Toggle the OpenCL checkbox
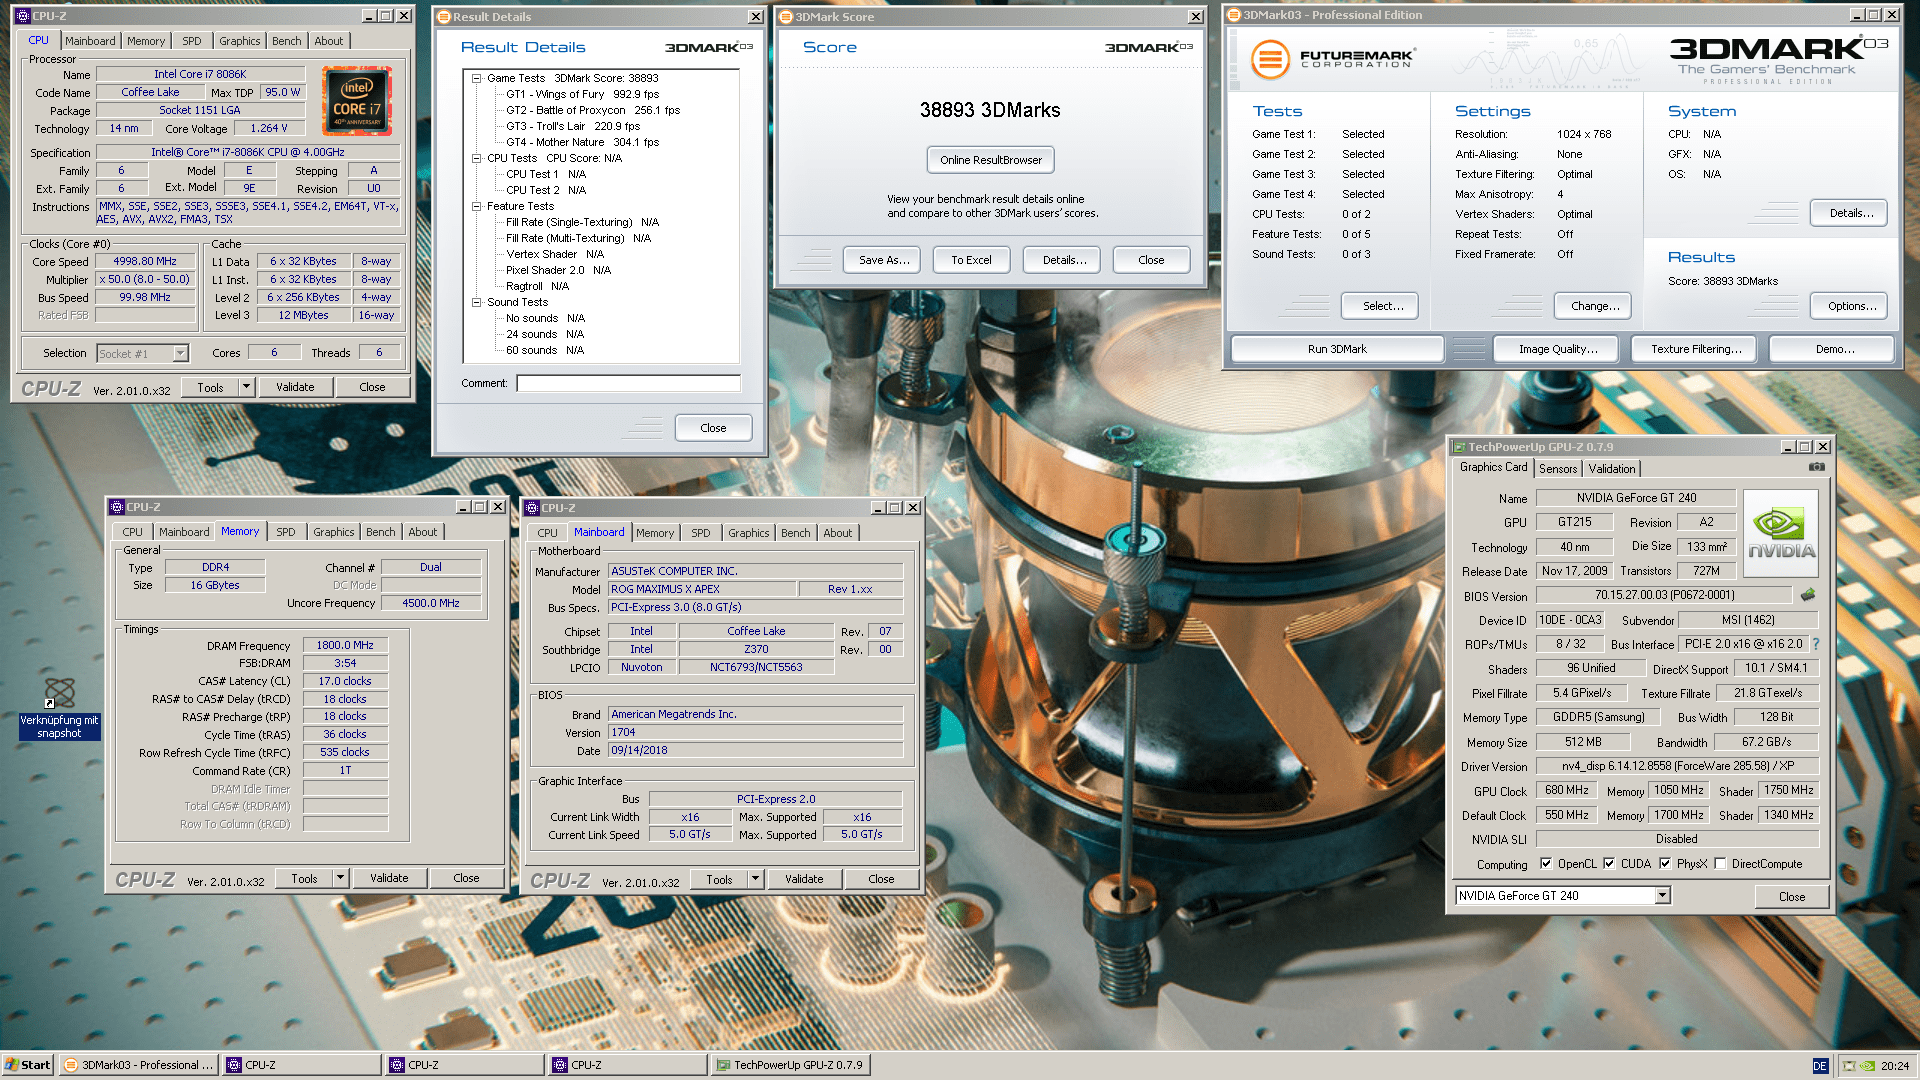 (x=1546, y=864)
